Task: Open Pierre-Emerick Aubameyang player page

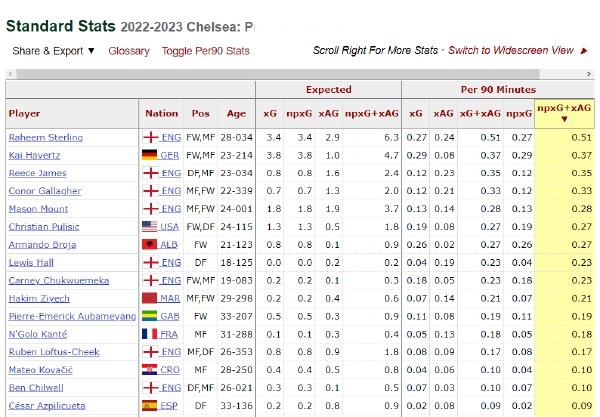Action: click(72, 316)
